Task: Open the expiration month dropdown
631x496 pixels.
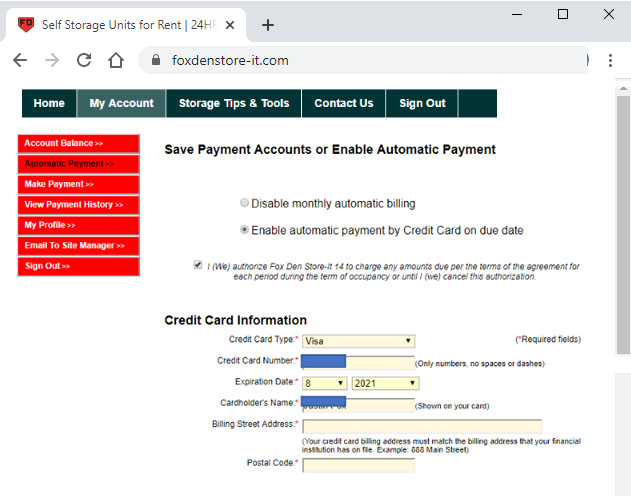Action: point(324,383)
